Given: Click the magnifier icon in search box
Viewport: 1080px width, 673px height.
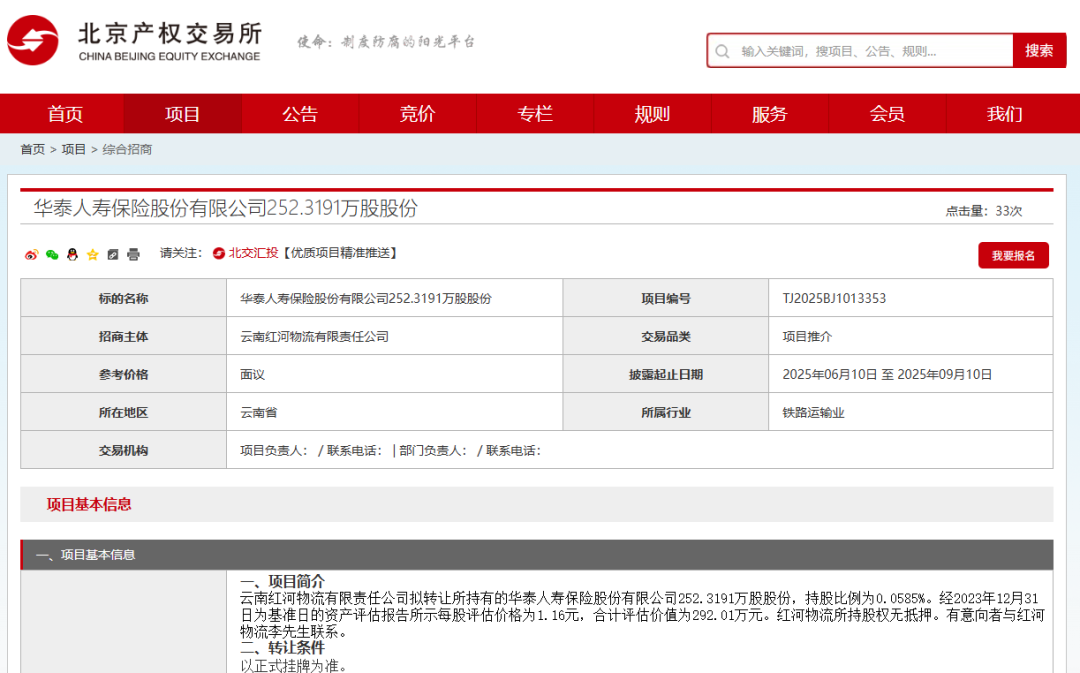Looking at the screenshot, I should click(x=723, y=51).
